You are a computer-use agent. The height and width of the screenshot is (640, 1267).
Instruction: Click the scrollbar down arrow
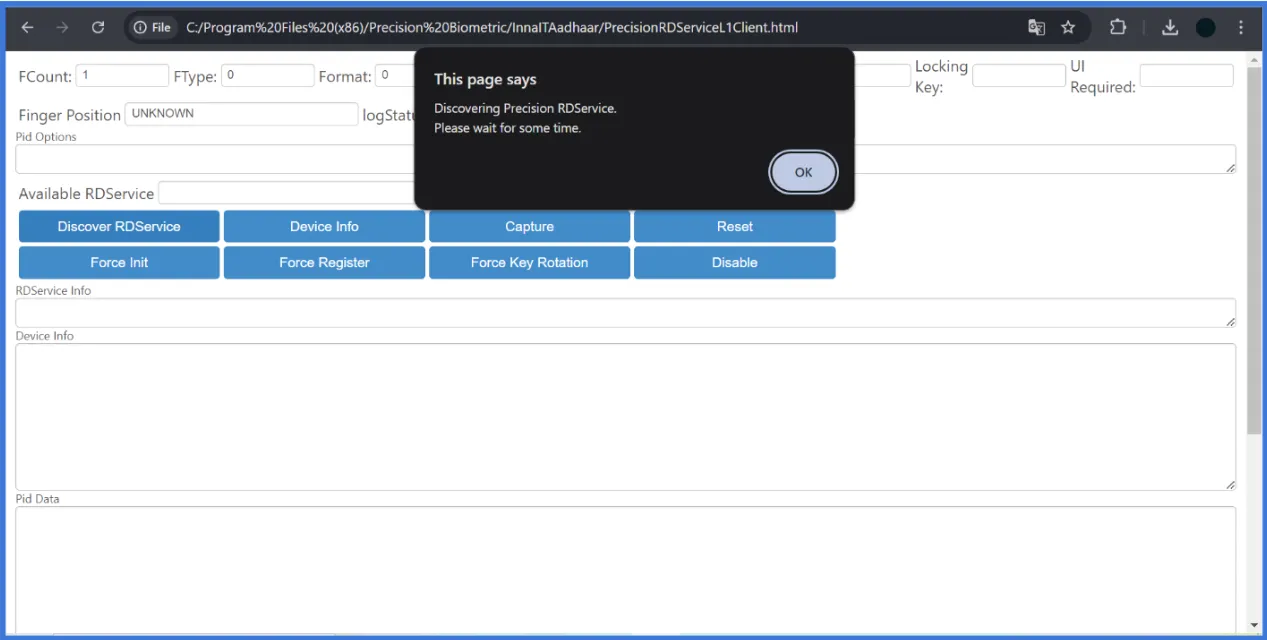point(1254,626)
